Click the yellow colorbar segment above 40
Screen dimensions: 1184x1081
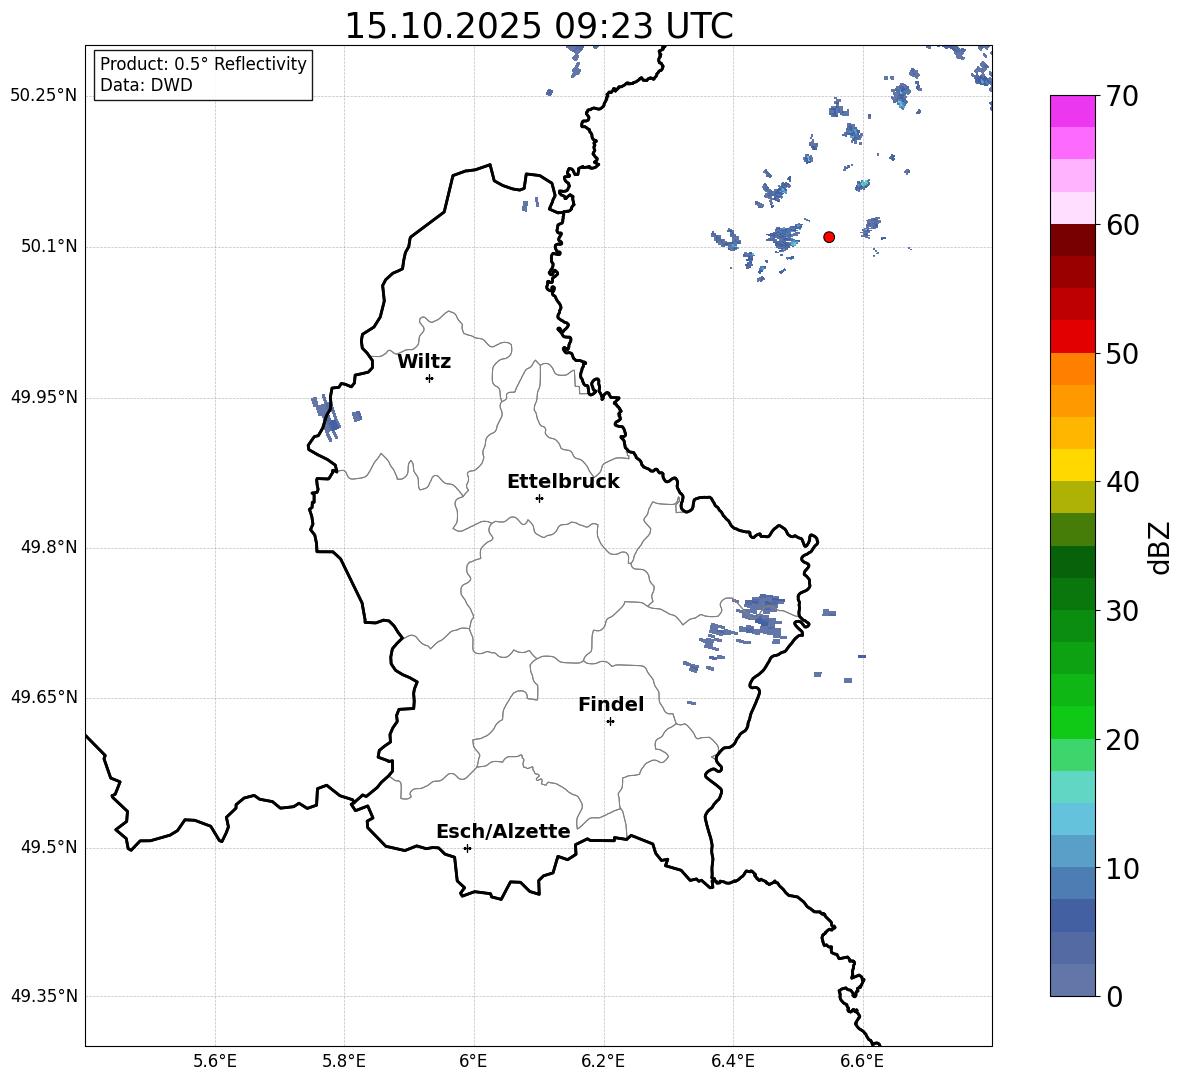(1072, 465)
